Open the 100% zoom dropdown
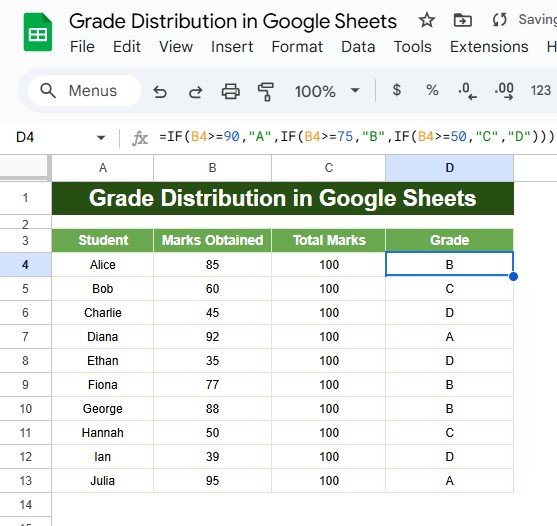557x526 pixels. click(327, 91)
